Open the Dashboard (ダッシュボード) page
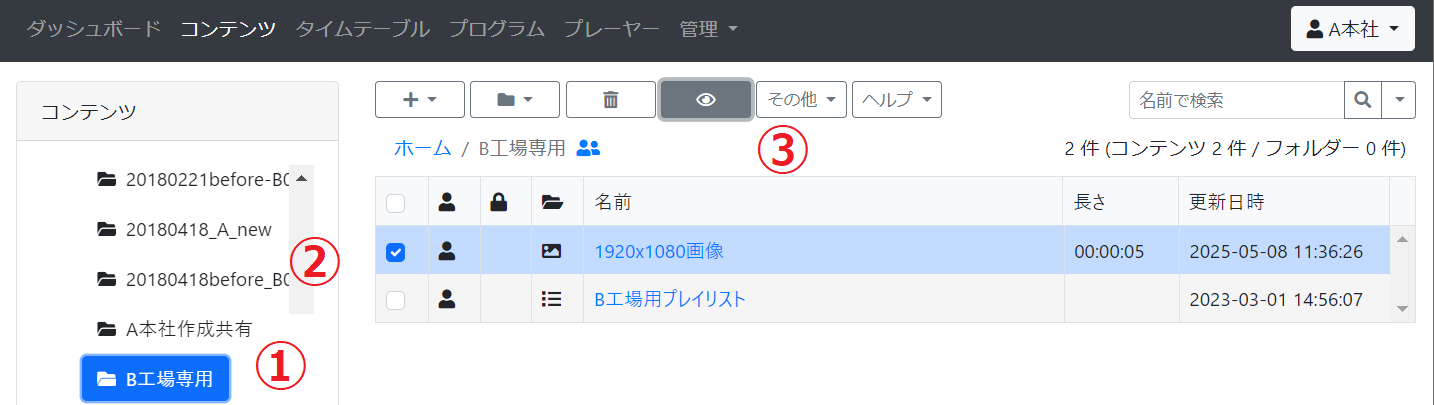The image size is (1434, 405). pyautogui.click(x=93, y=29)
